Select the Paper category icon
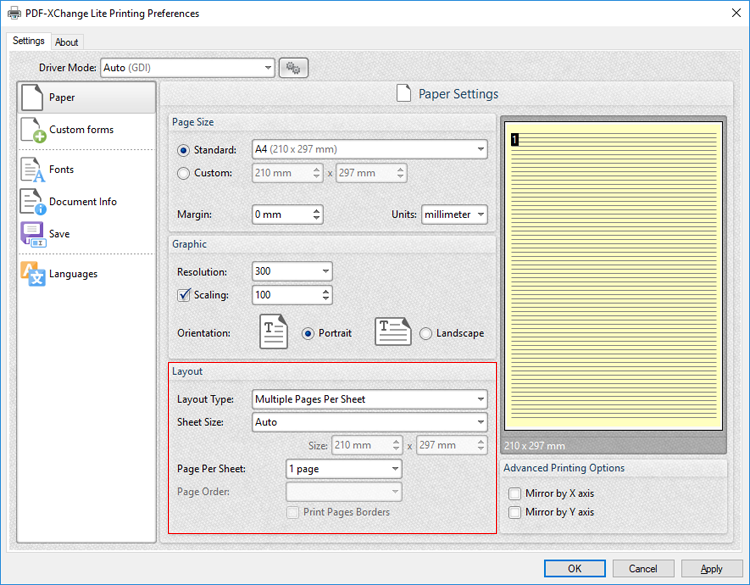 (x=33, y=97)
